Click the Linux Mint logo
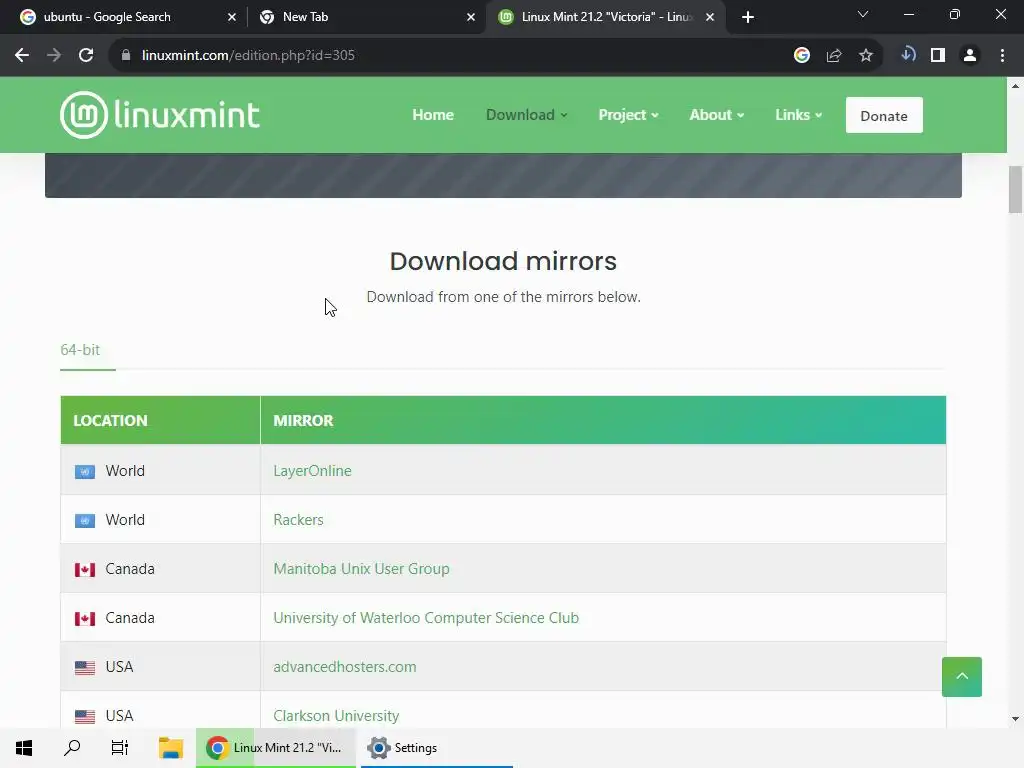Image resolution: width=1024 pixels, height=768 pixels. (160, 115)
